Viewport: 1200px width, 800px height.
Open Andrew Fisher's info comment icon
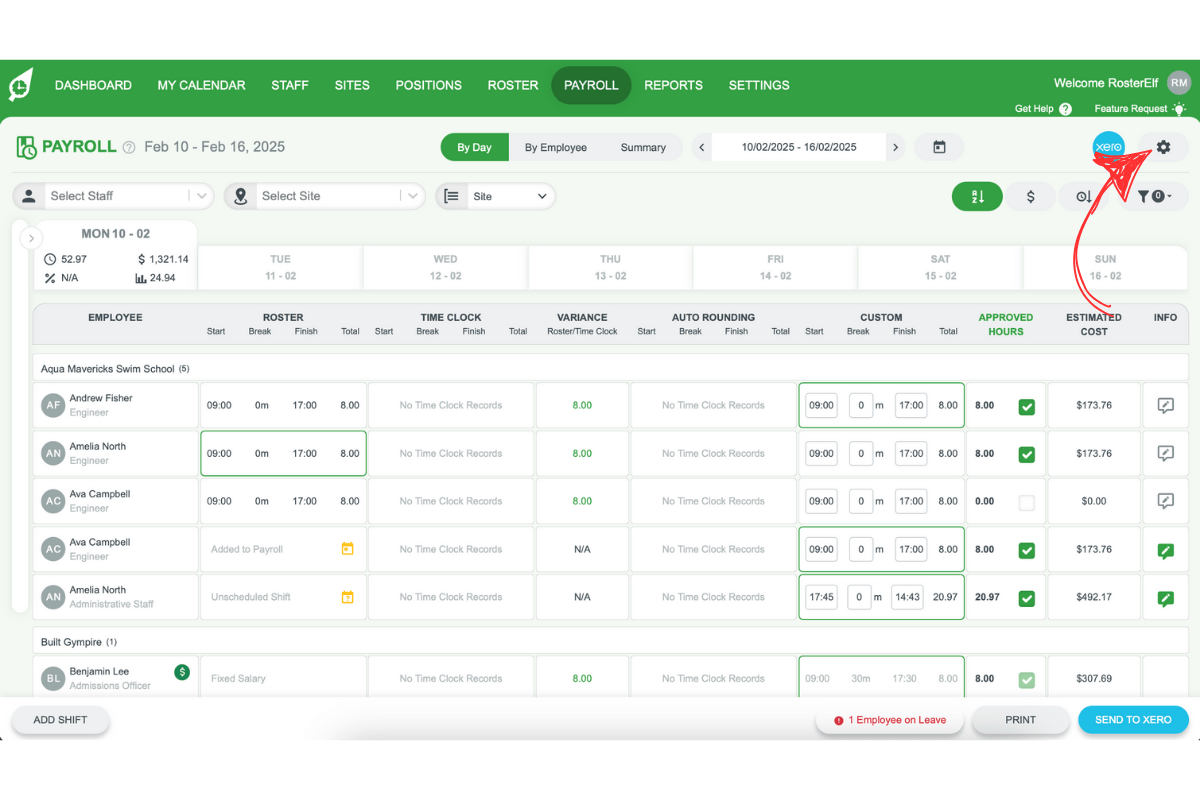pos(1165,406)
